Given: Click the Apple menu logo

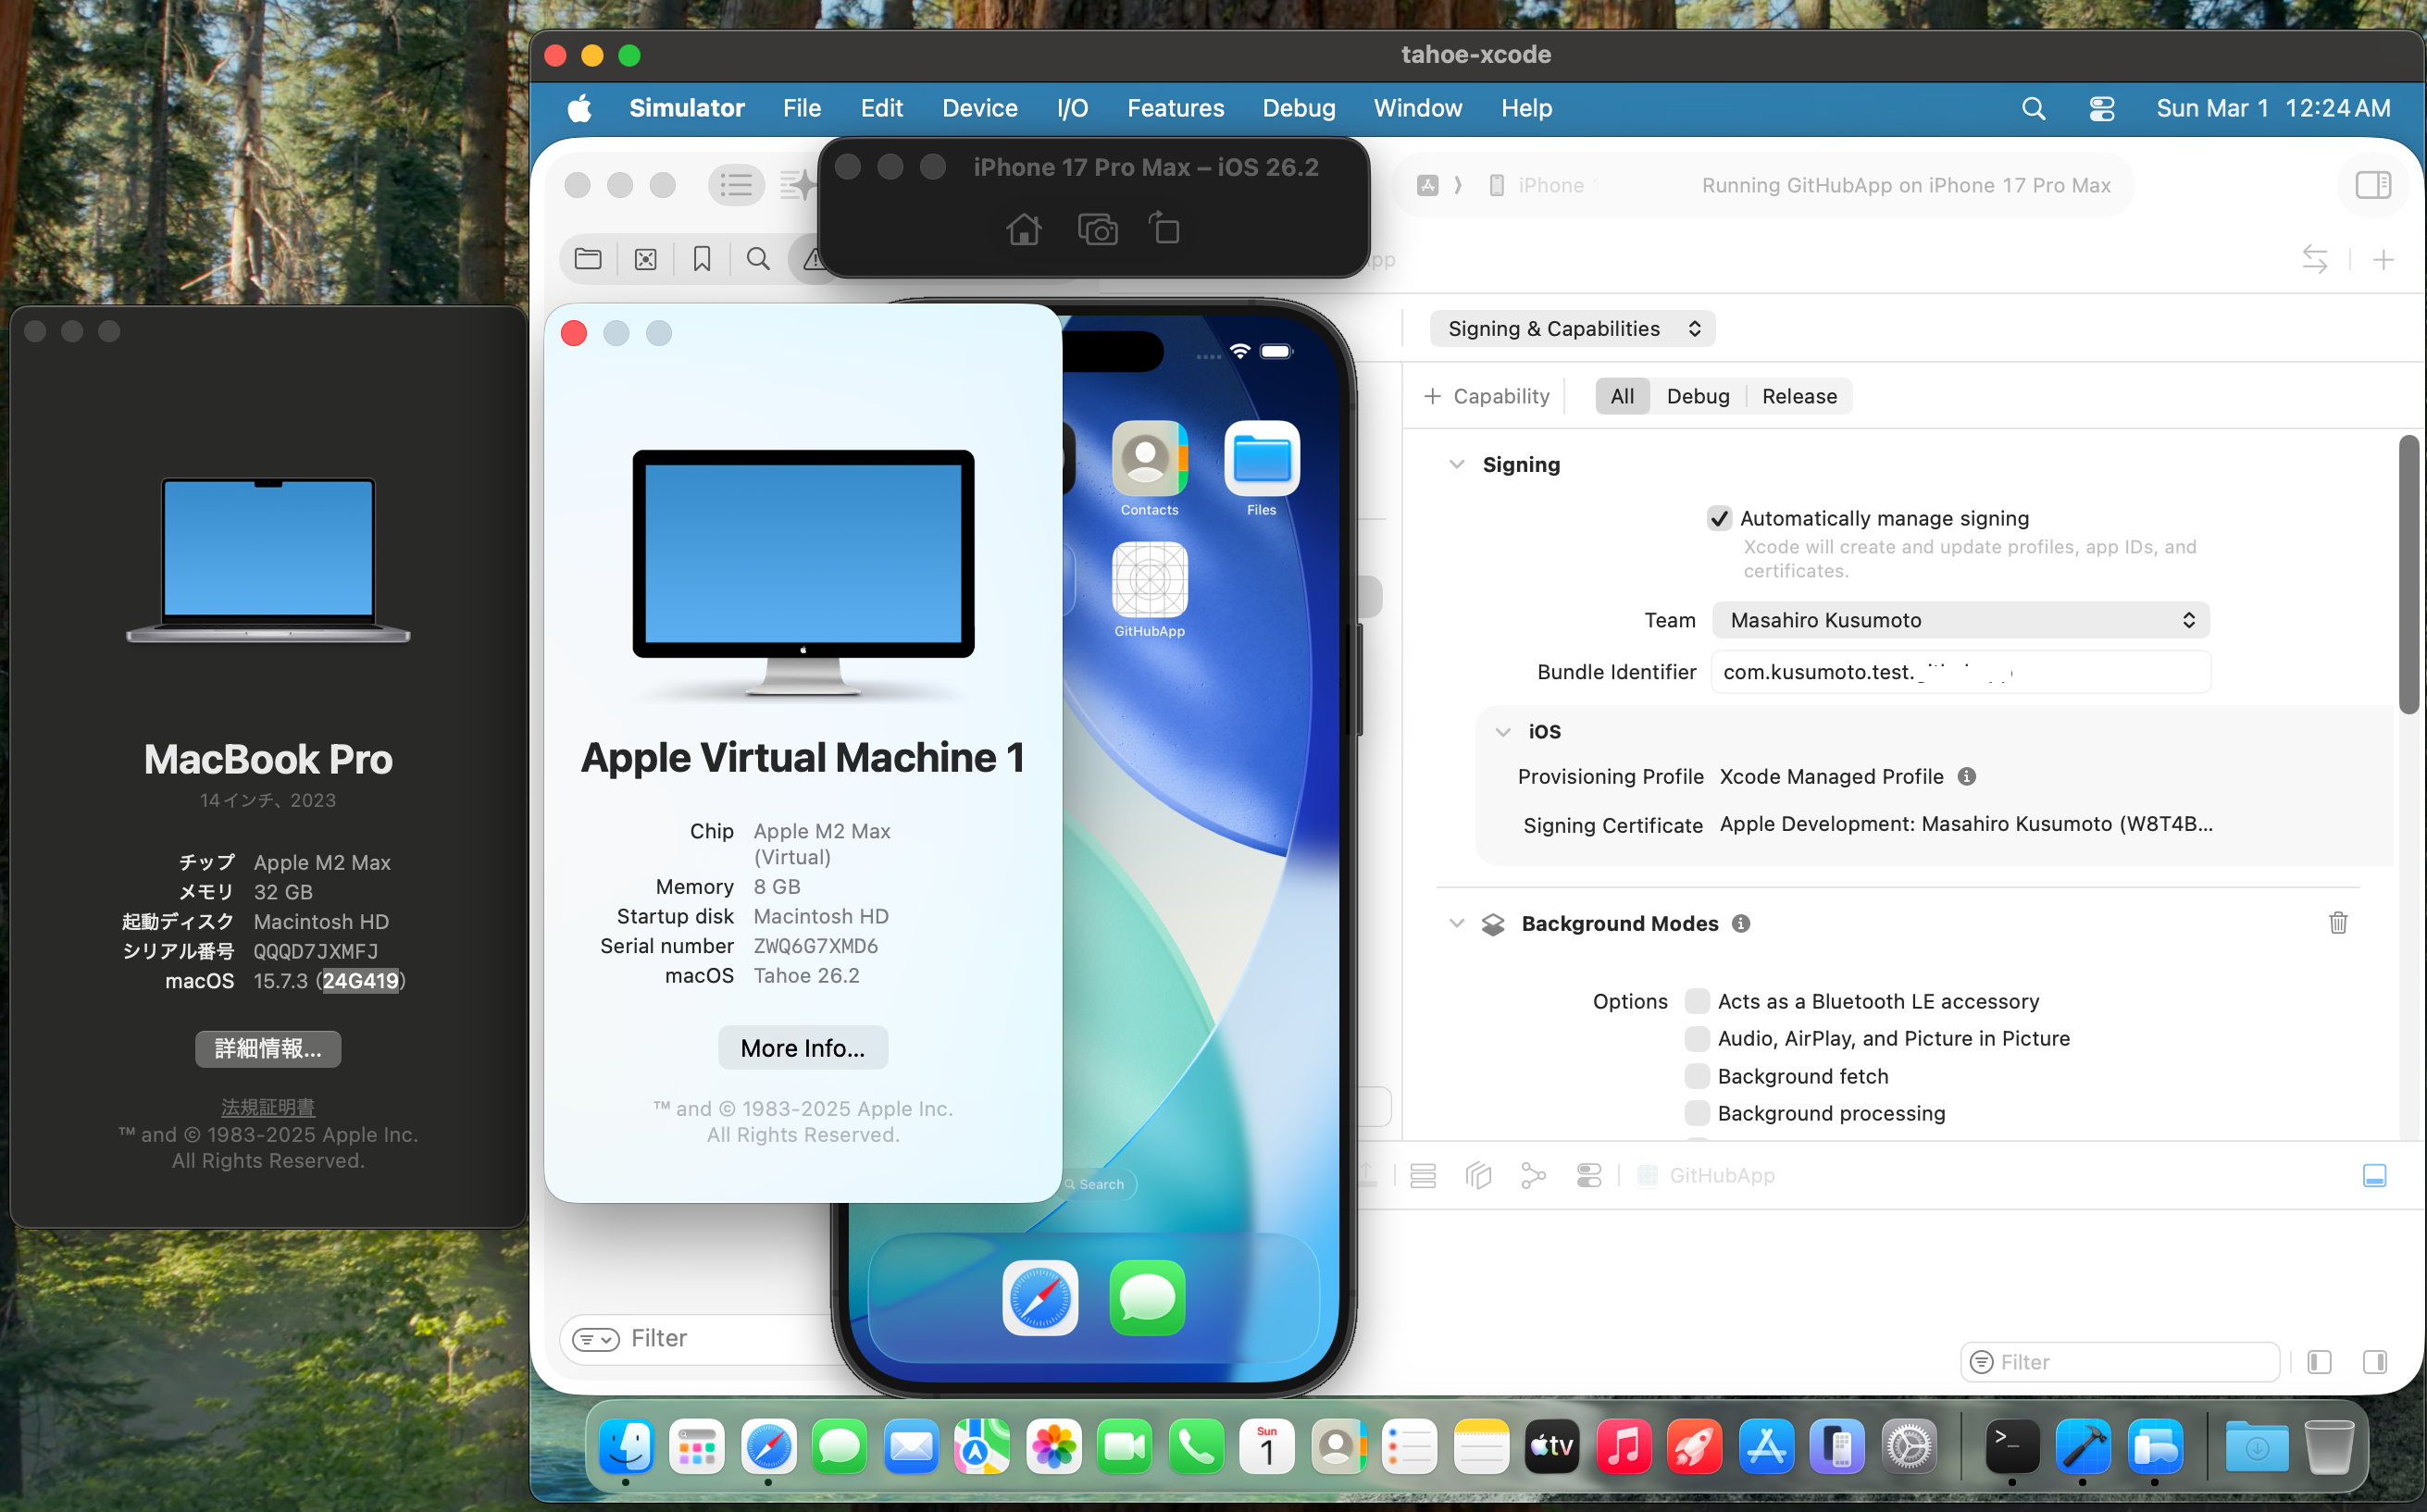Looking at the screenshot, I should click(x=580, y=109).
